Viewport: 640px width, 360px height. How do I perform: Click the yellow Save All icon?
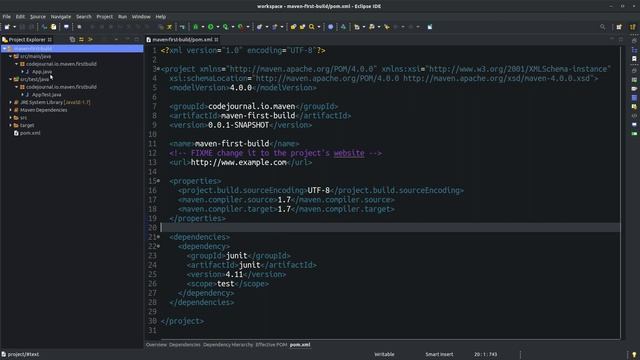pos(53,27)
